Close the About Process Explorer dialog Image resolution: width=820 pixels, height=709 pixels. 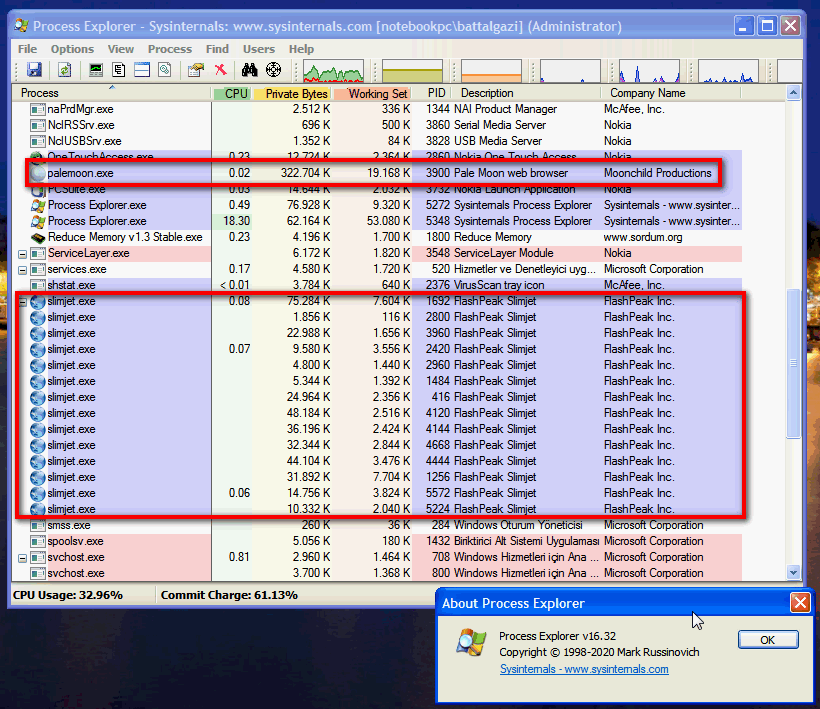point(800,603)
